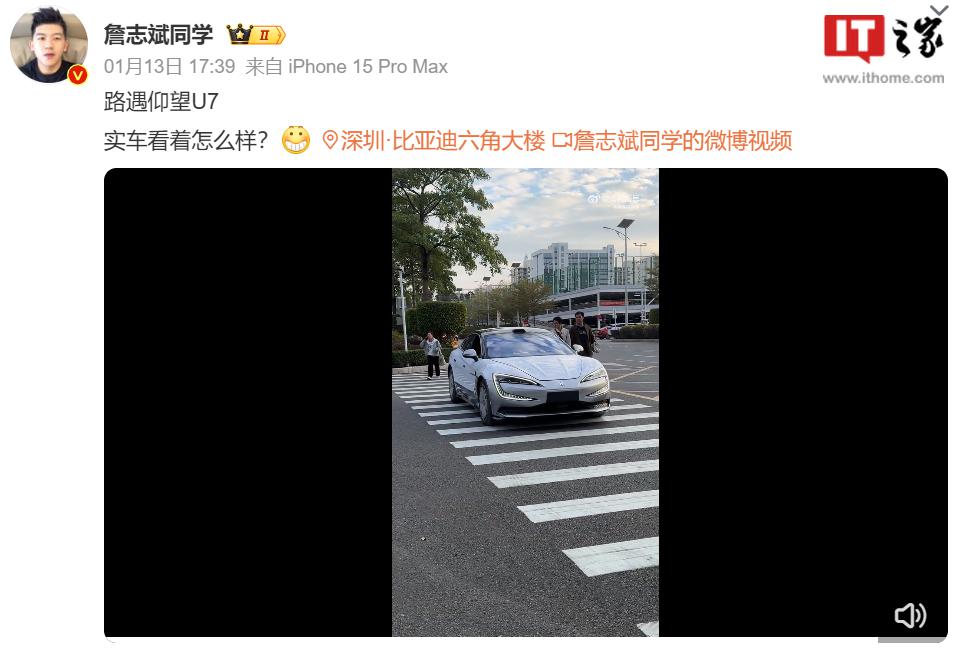
Task: Play the video of the silver car
Action: click(x=525, y=402)
